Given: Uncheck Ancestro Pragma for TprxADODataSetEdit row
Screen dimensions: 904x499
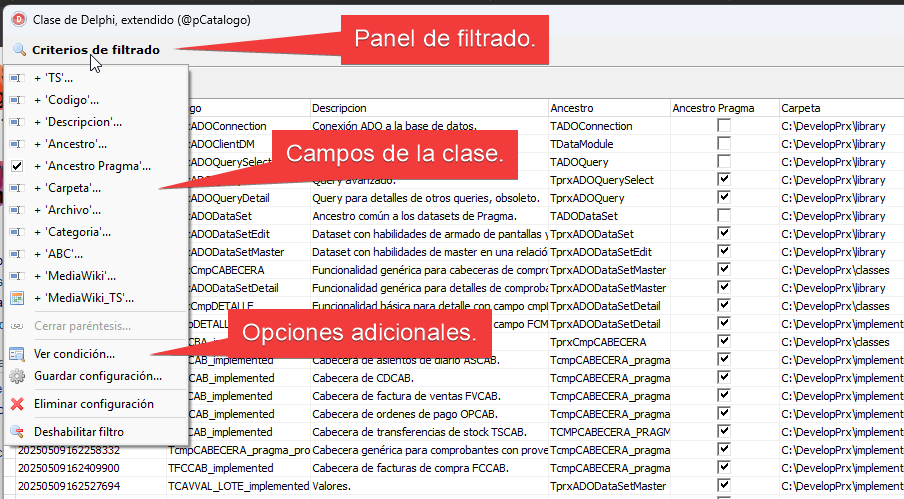Looking at the screenshot, I should coord(724,251).
